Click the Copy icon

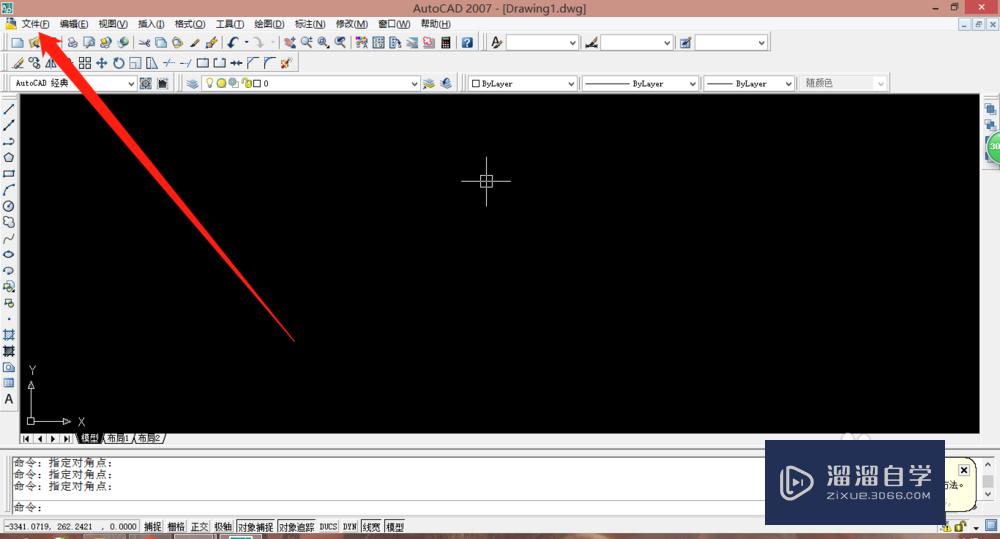point(161,43)
